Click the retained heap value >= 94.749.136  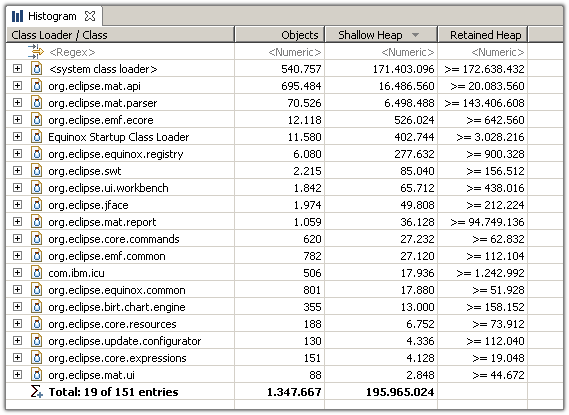[x=487, y=222]
